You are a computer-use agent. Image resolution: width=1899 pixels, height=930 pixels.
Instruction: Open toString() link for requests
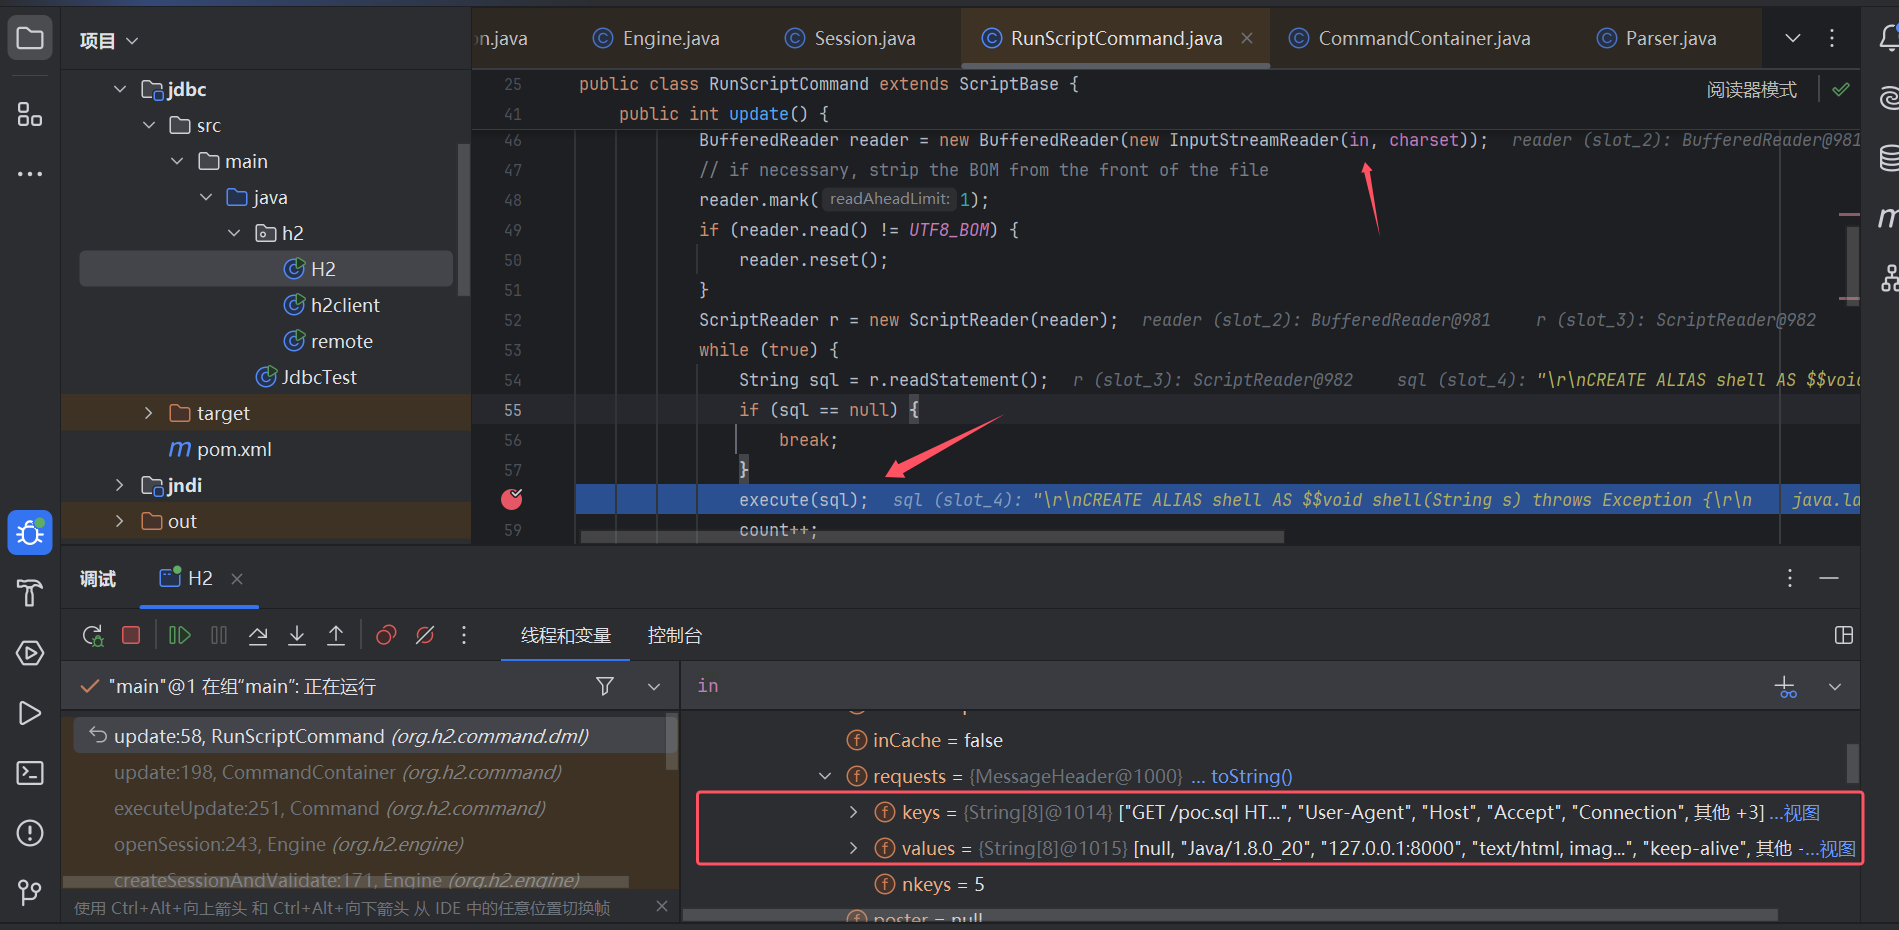point(1252,776)
